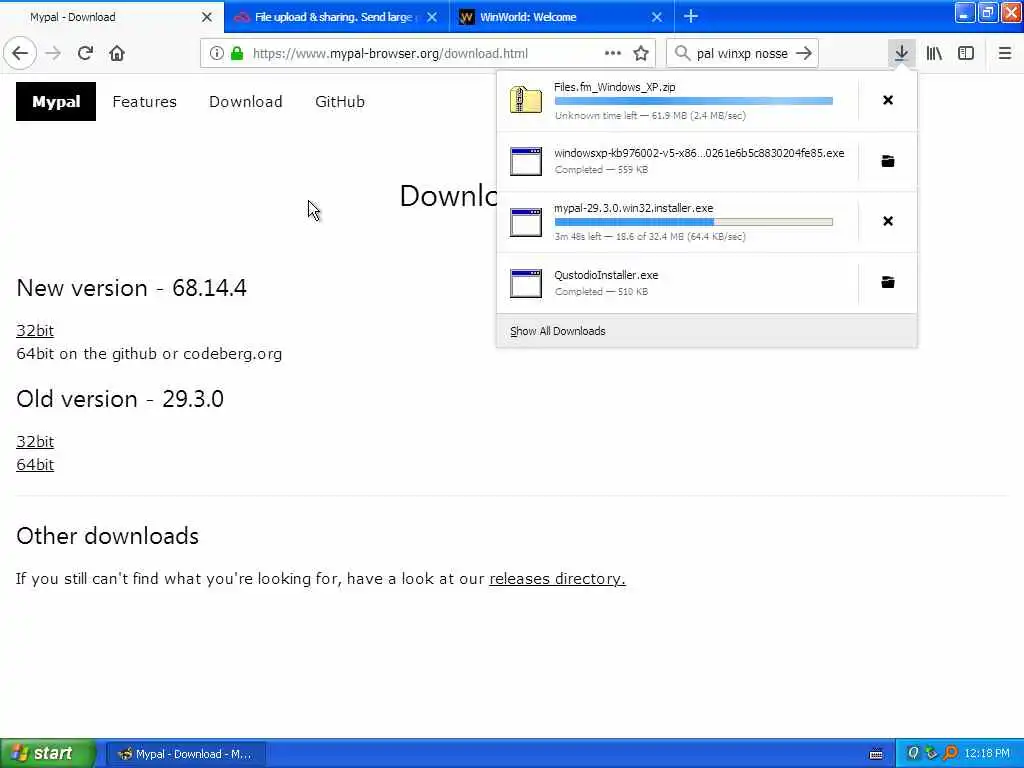
Task: Switch to the File upload & sharing tab
Action: [336, 17]
